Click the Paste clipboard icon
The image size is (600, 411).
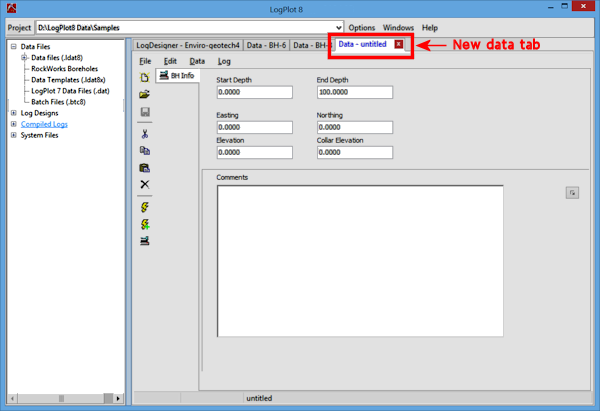(145, 168)
